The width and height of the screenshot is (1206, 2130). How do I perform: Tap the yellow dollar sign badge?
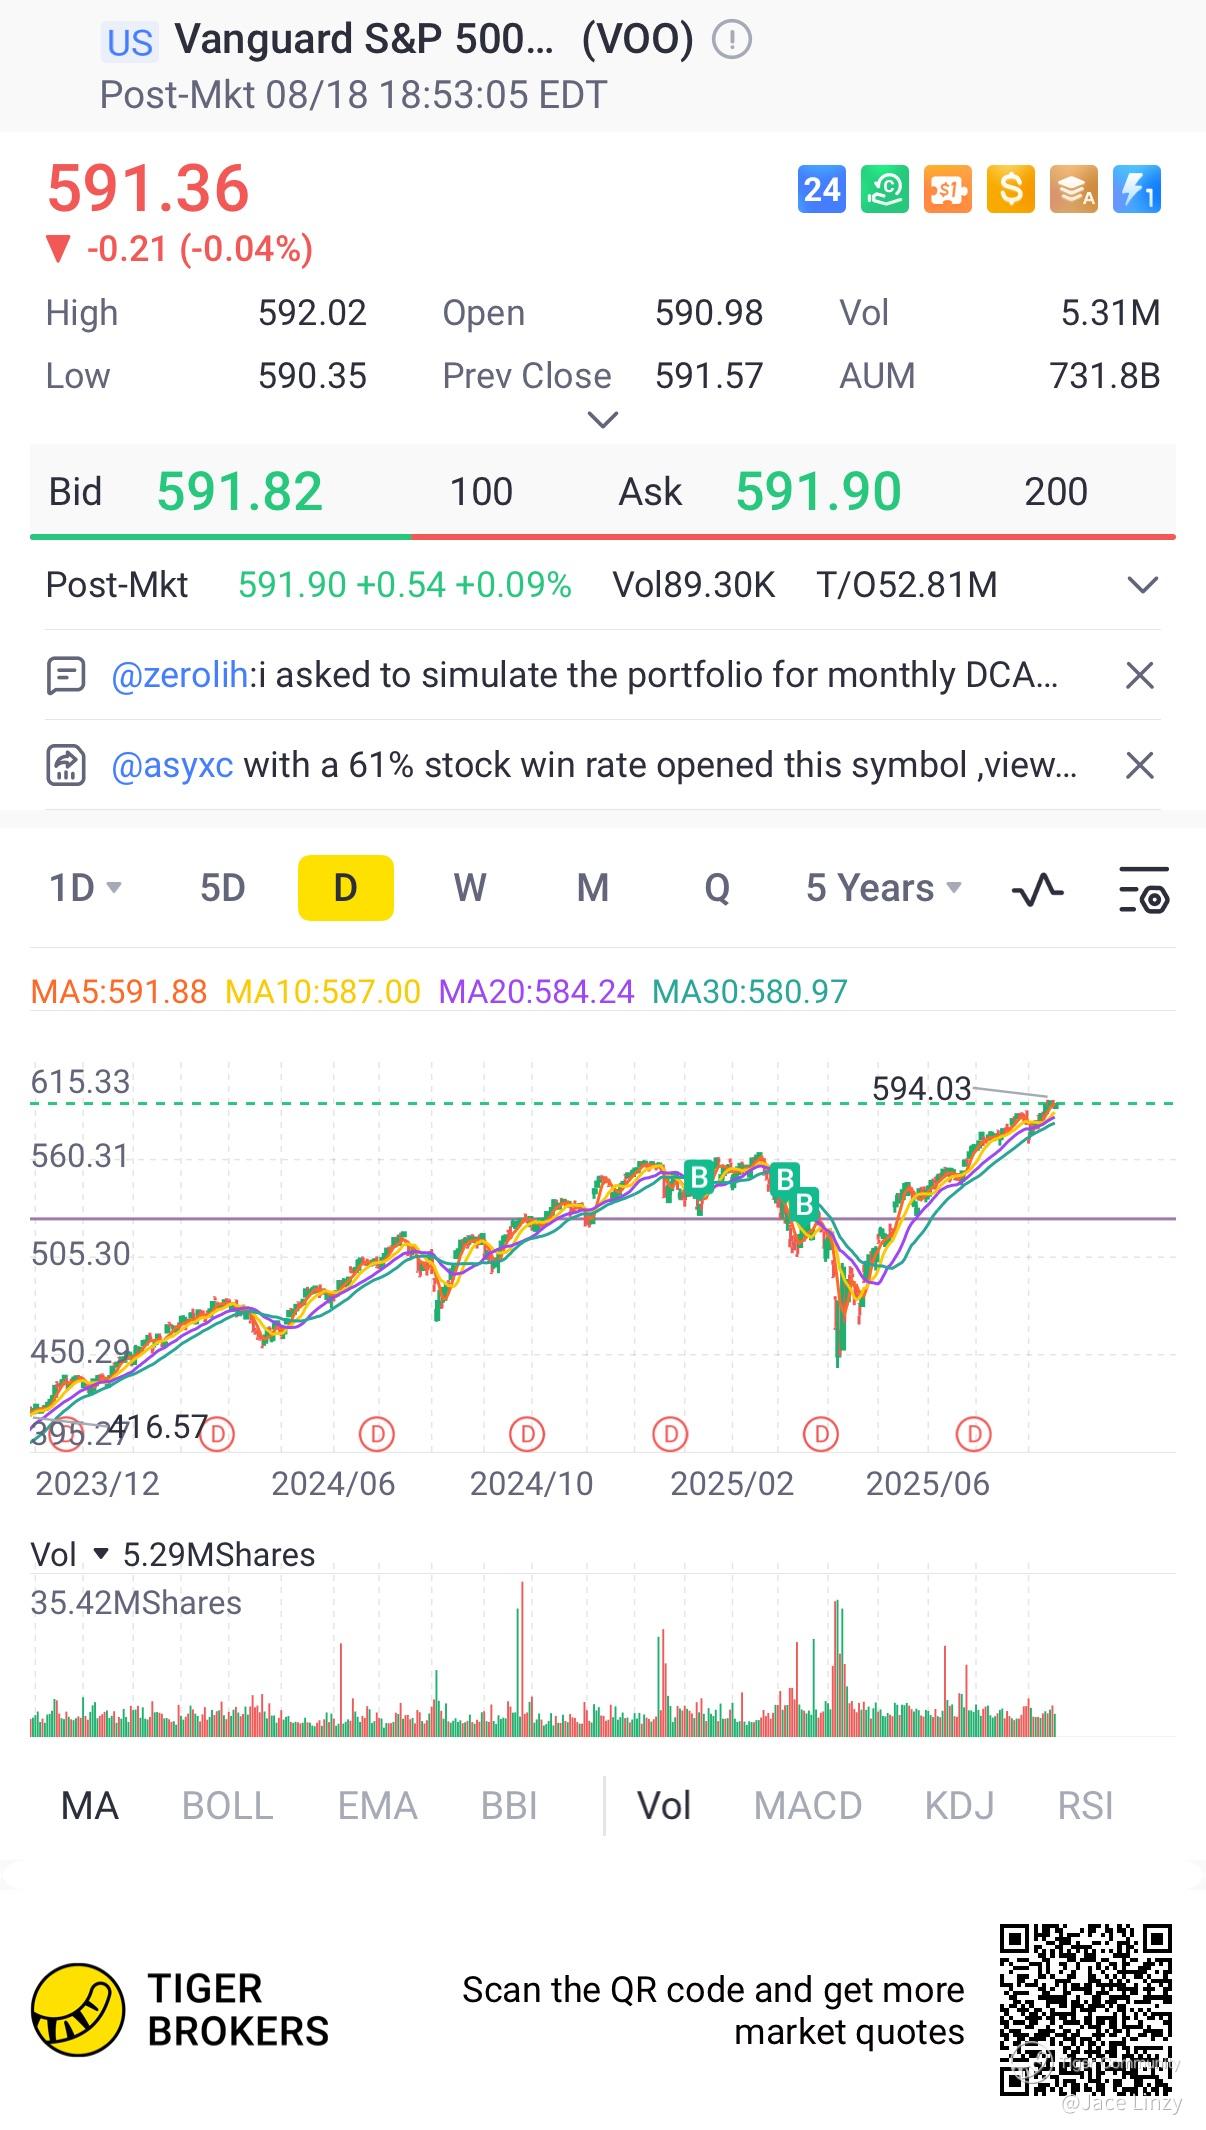(x=1011, y=189)
